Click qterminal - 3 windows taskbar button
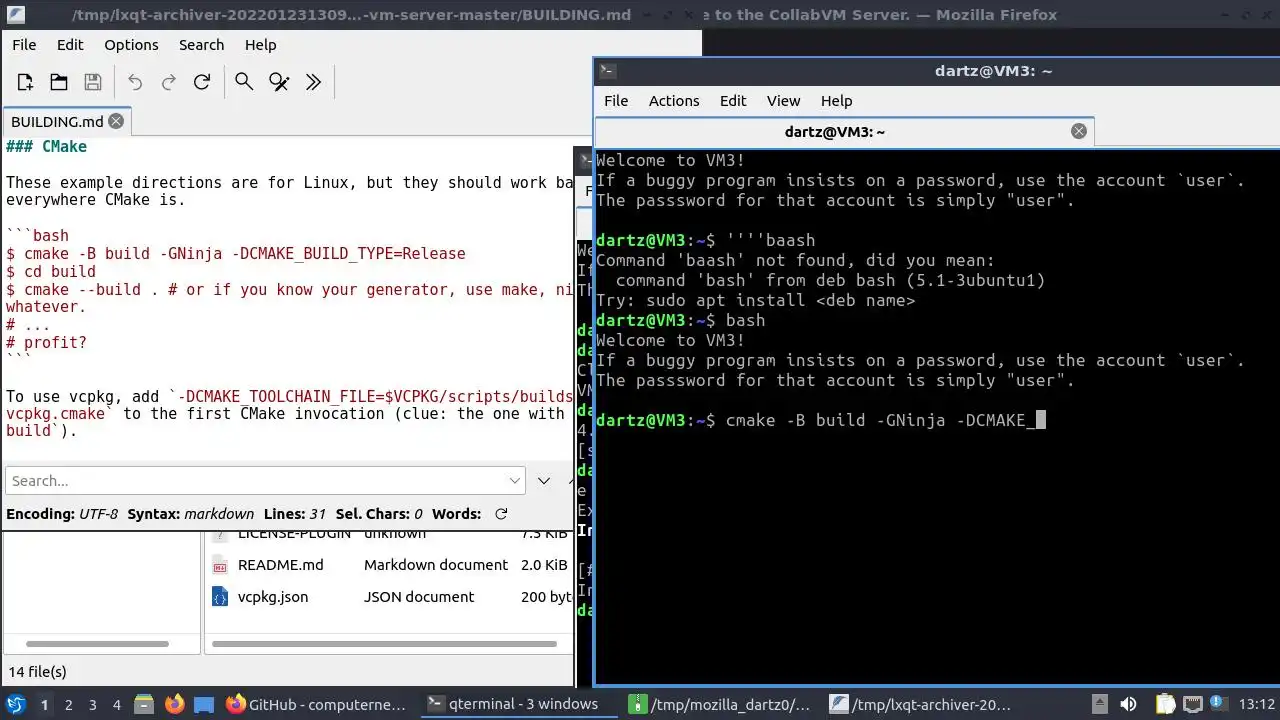Image resolution: width=1280 pixels, height=720 pixels. (x=518, y=705)
